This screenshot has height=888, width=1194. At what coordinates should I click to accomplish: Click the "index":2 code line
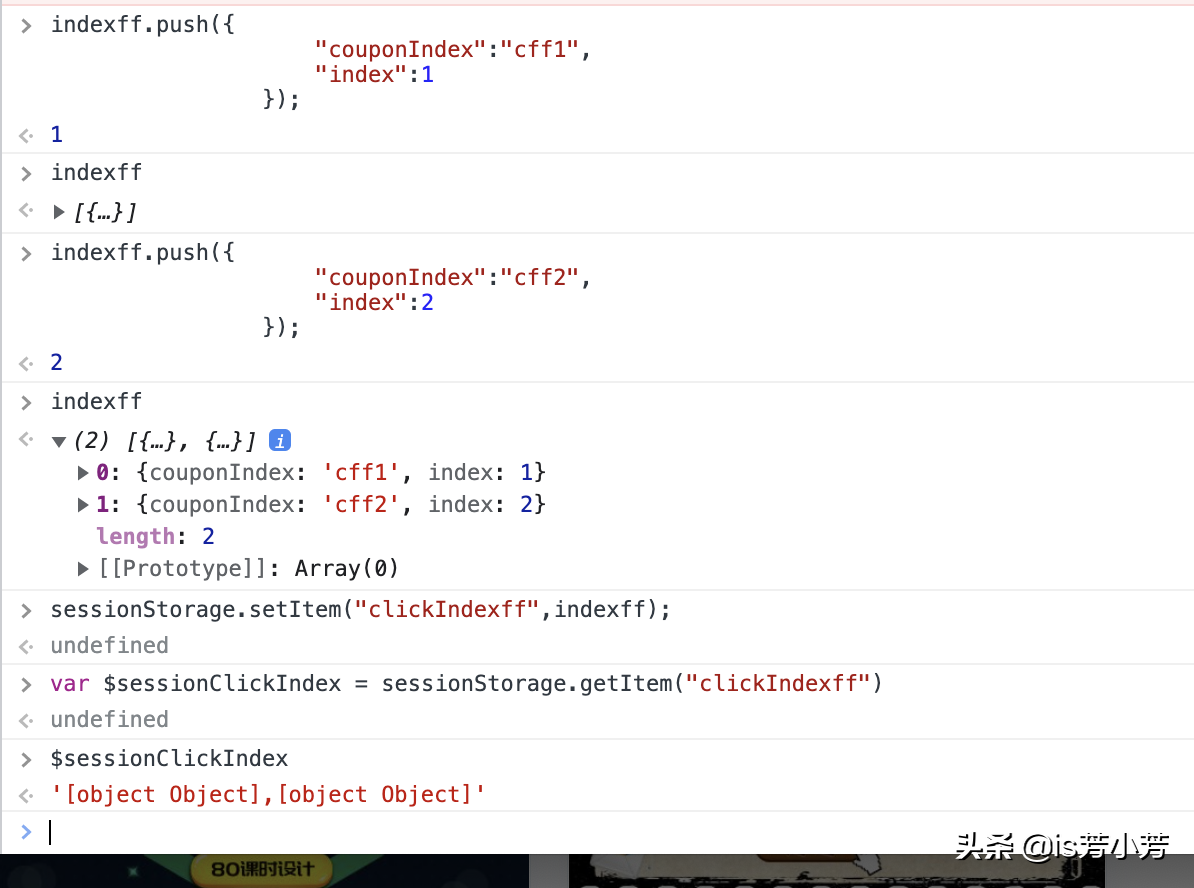point(374,302)
